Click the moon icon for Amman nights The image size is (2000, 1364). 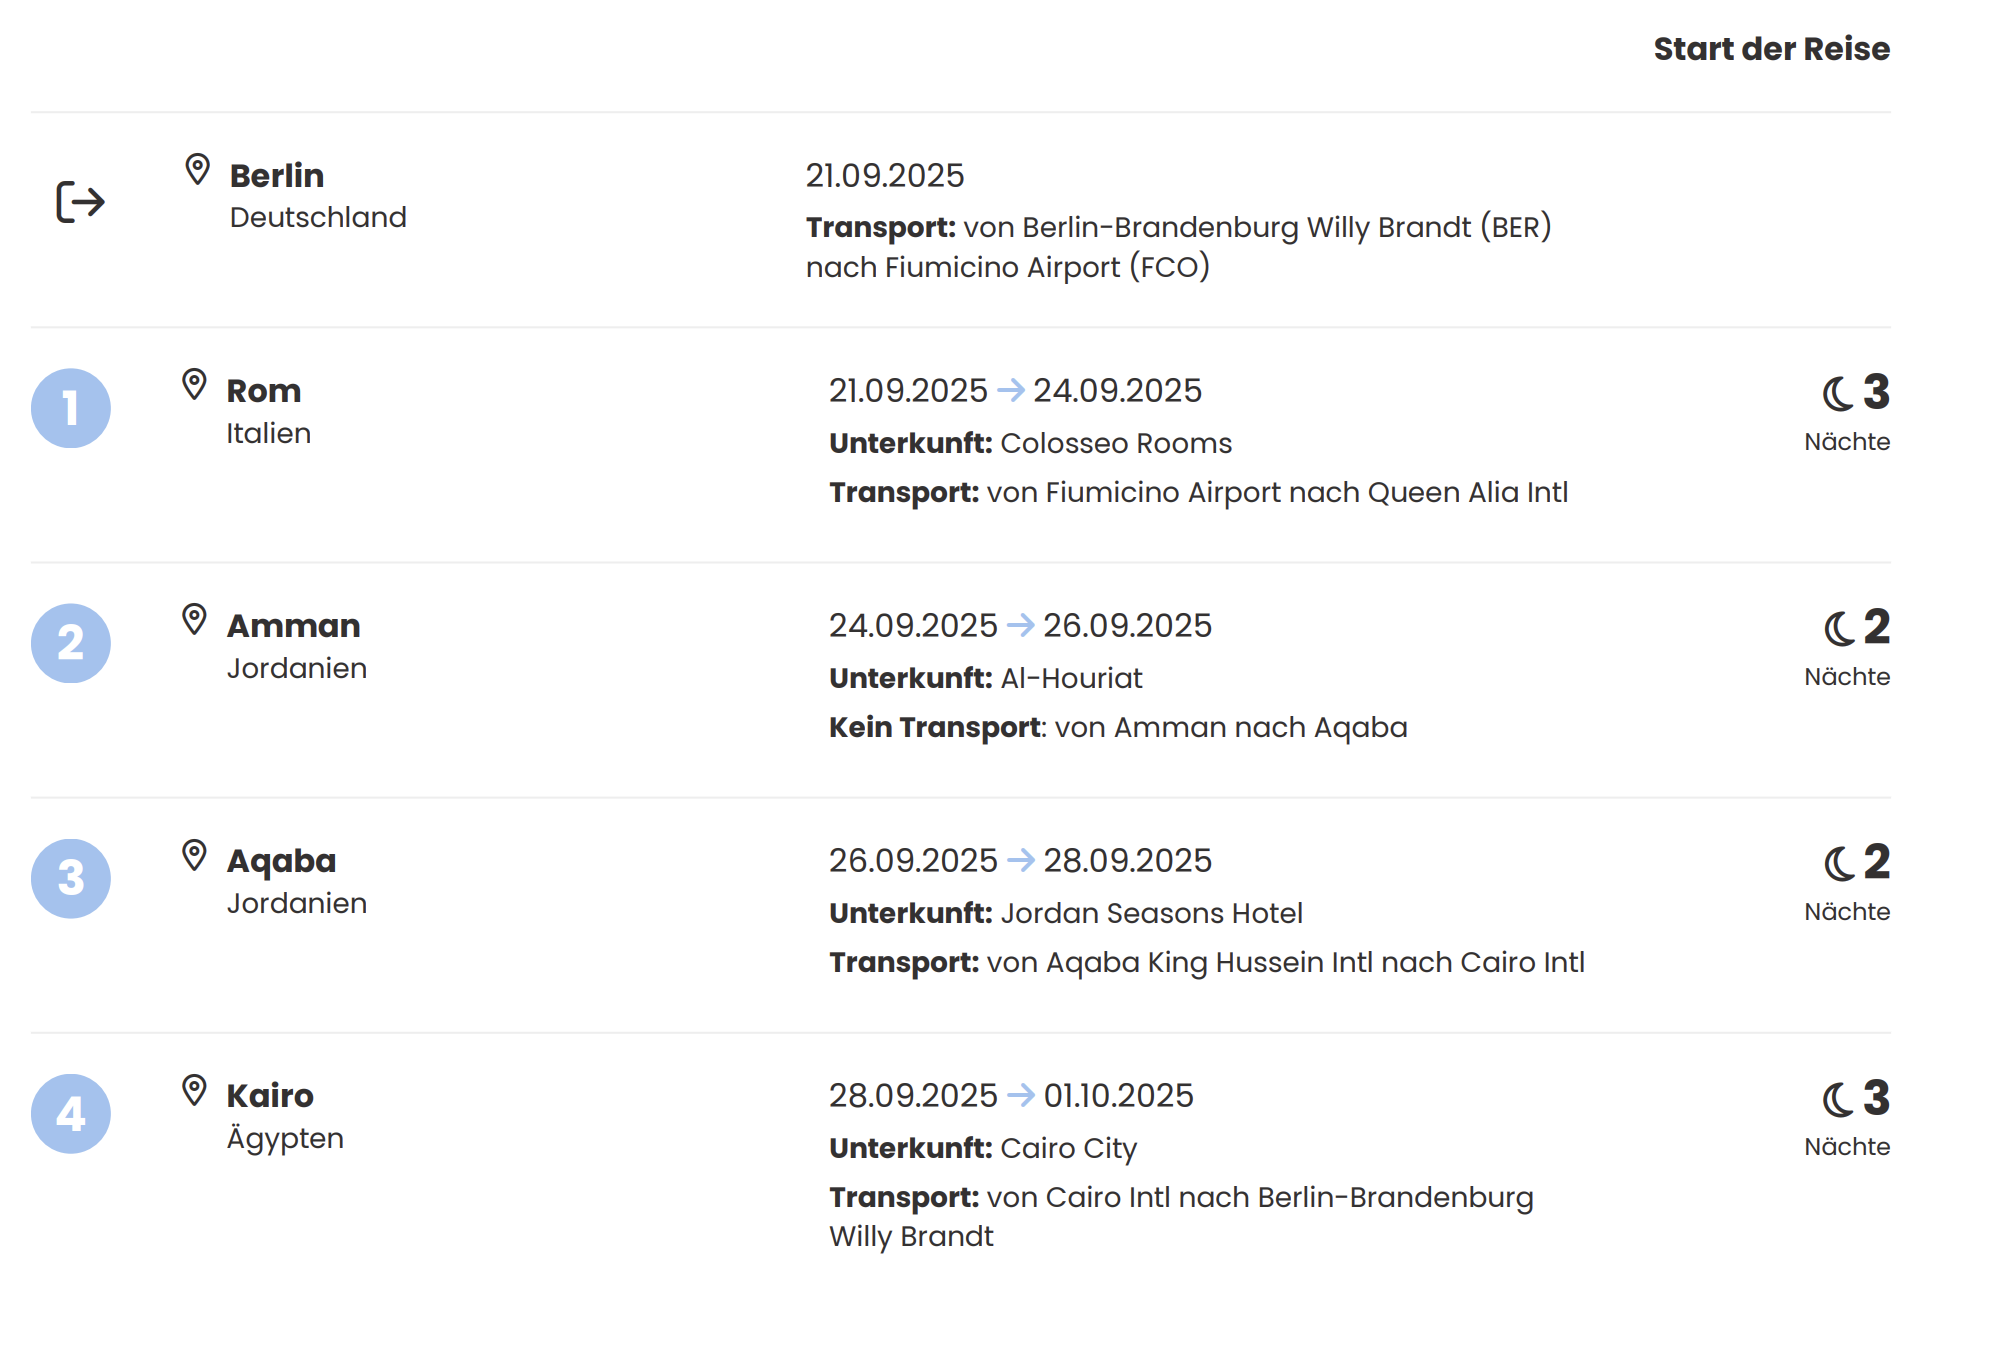[1839, 629]
